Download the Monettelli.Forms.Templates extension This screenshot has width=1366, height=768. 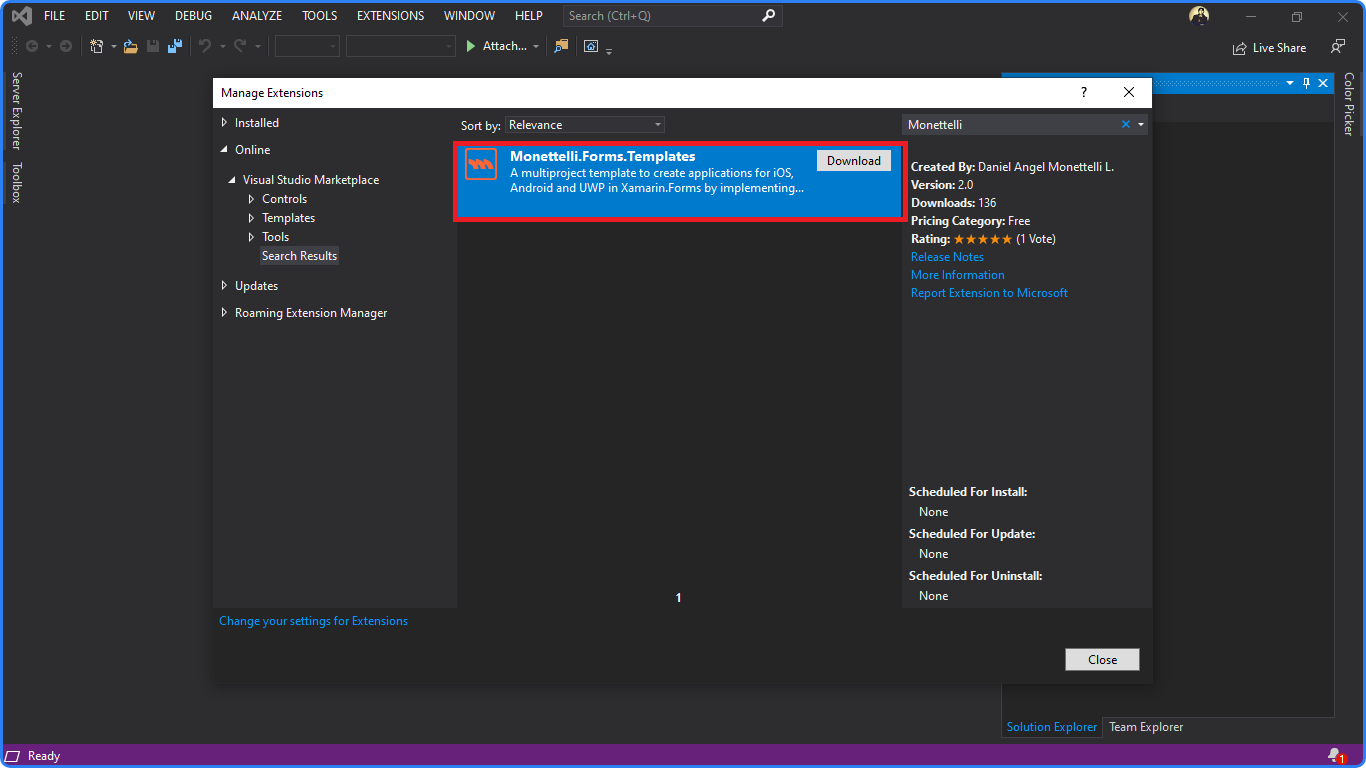853,161
